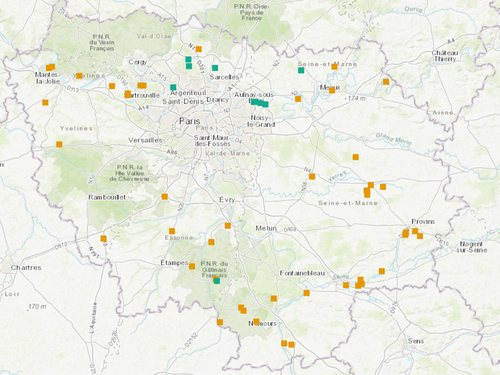Select the orange marker beside the N191 road
This screenshot has height=375, width=500.
(104, 238)
